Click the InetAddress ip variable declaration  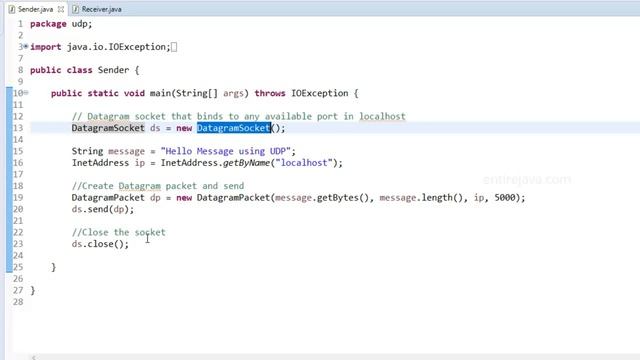108,163
